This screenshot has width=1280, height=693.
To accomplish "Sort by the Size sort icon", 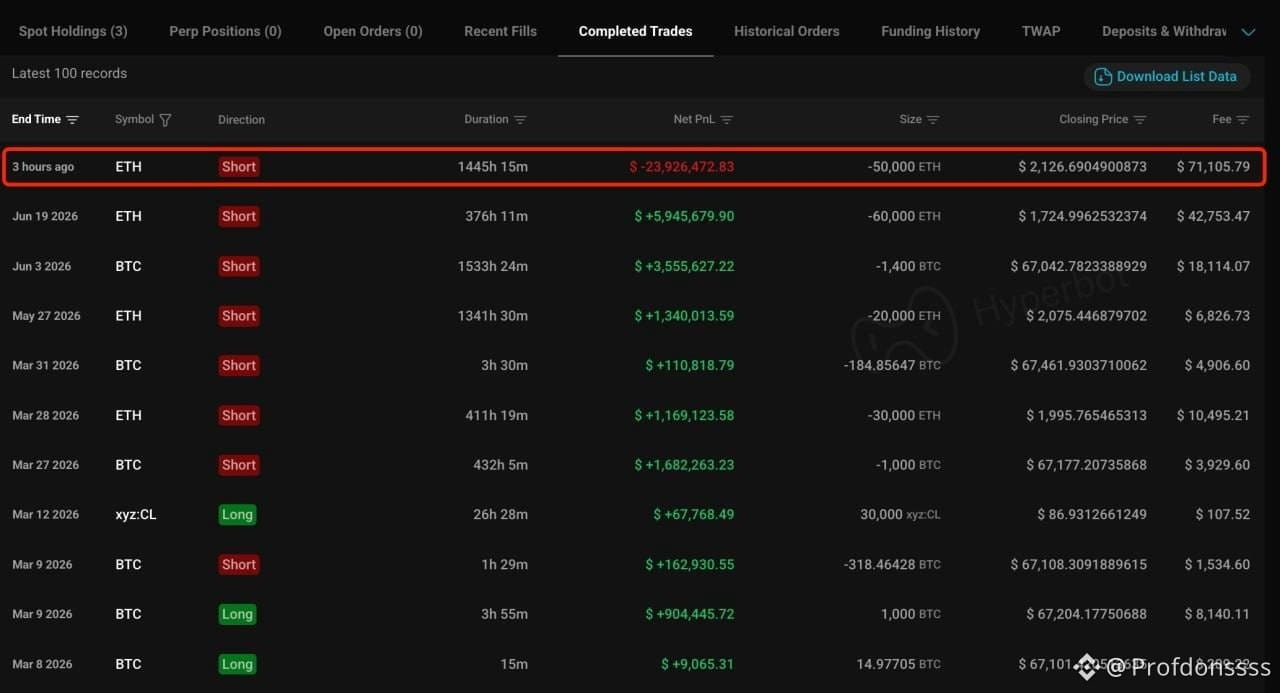I will tap(933, 120).
